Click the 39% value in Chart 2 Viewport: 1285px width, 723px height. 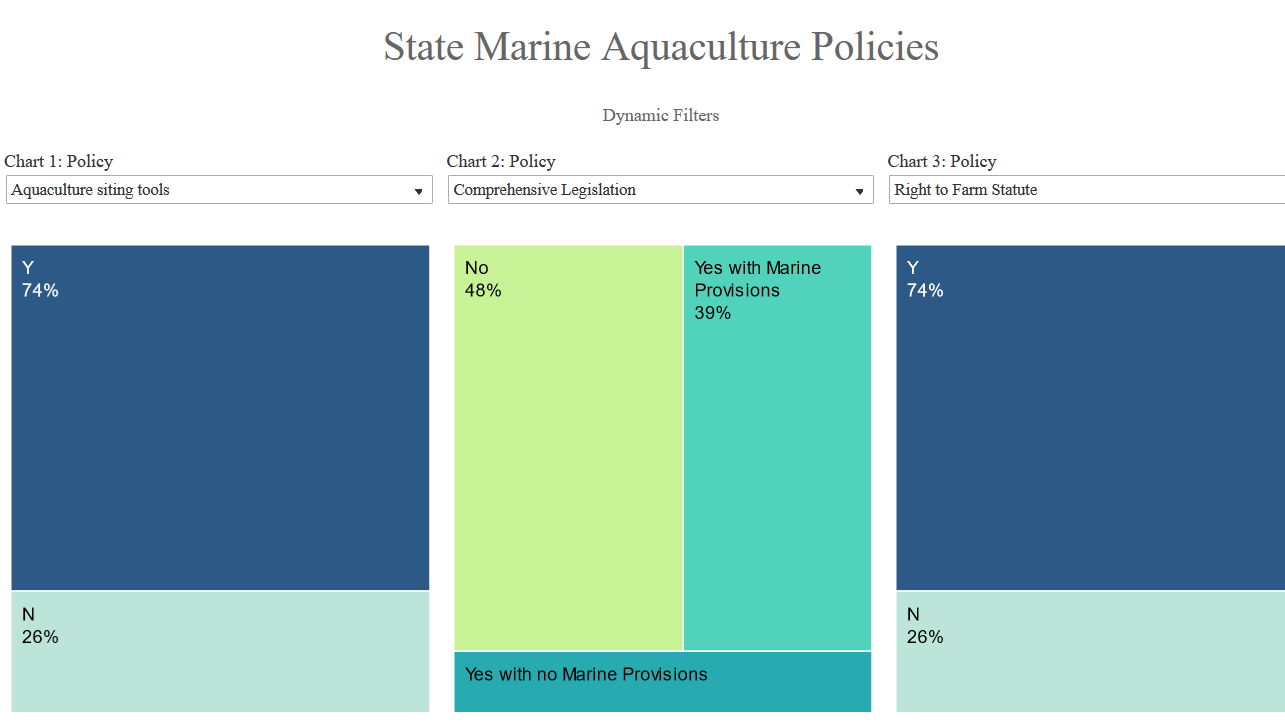(713, 313)
